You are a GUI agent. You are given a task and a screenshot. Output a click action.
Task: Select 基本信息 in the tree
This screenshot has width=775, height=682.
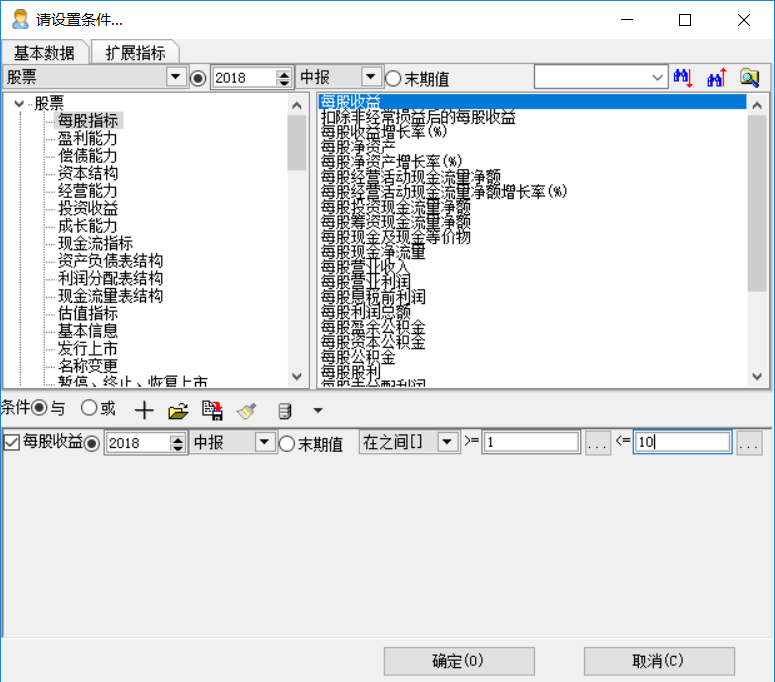coord(88,331)
